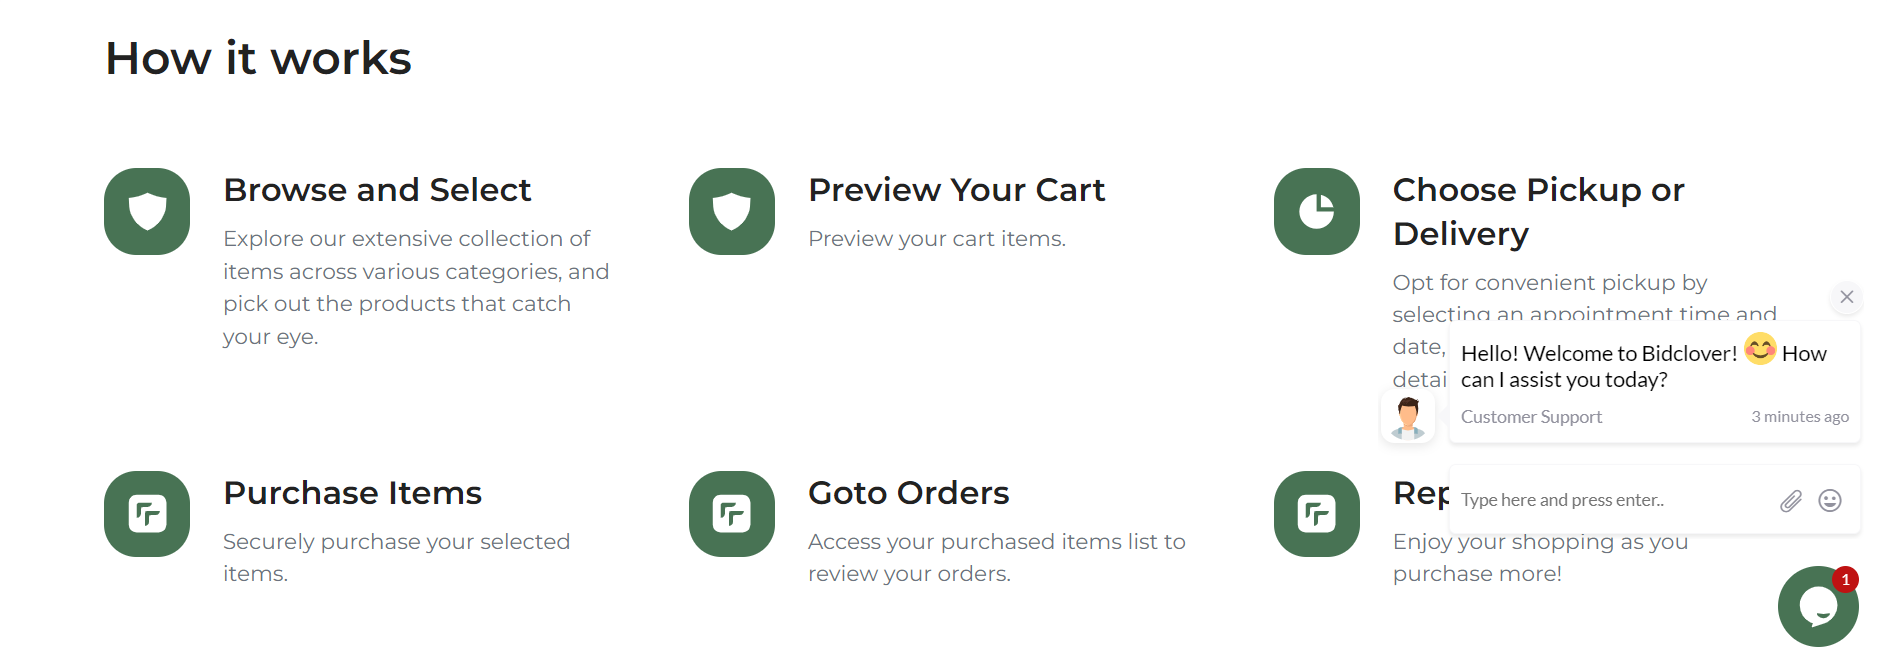Click the red unread notification badge
The height and width of the screenshot is (666, 1887).
(x=1845, y=580)
